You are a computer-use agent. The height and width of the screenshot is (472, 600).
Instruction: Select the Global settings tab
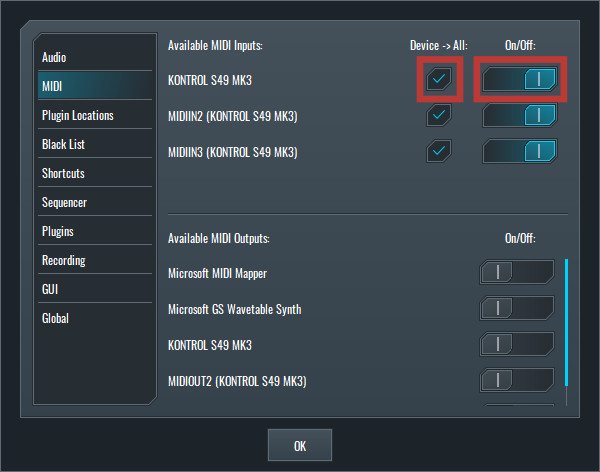coord(95,318)
